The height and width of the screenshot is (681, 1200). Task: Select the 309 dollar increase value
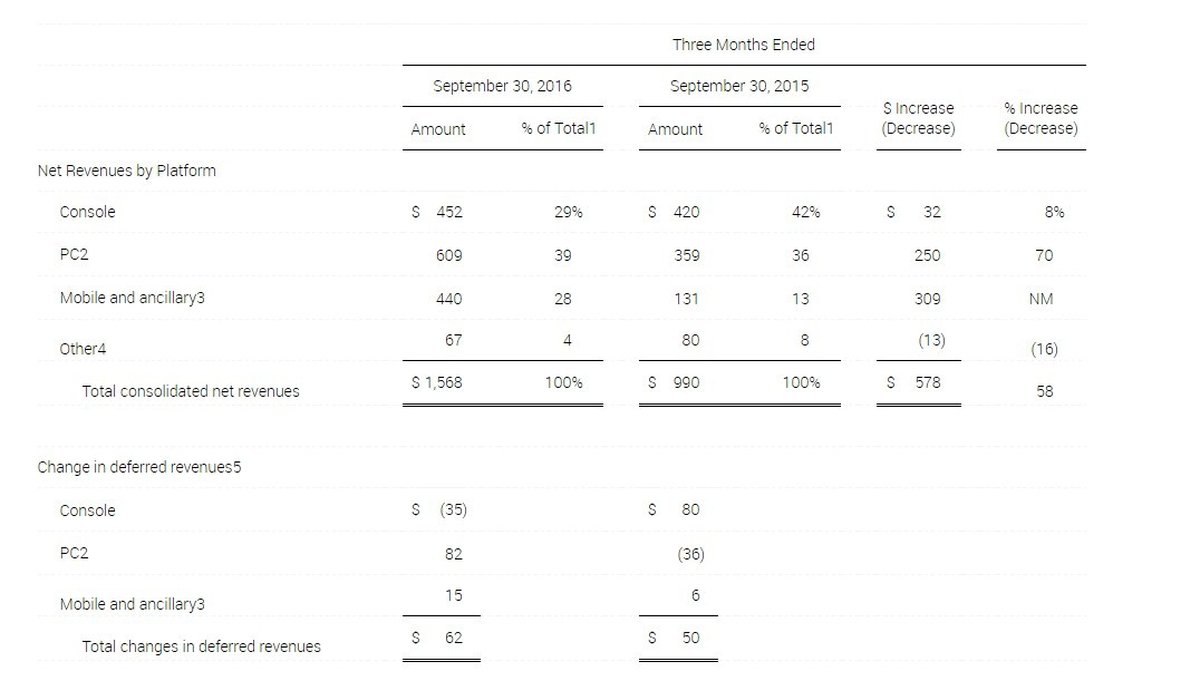click(927, 298)
